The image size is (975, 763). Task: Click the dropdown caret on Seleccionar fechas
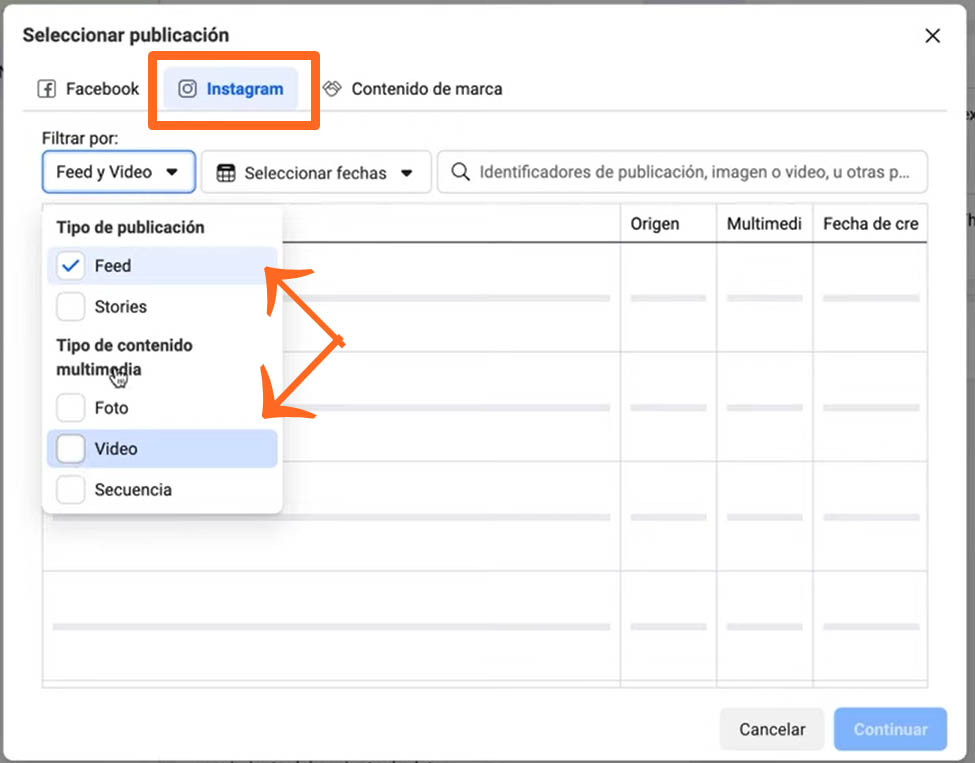(409, 172)
